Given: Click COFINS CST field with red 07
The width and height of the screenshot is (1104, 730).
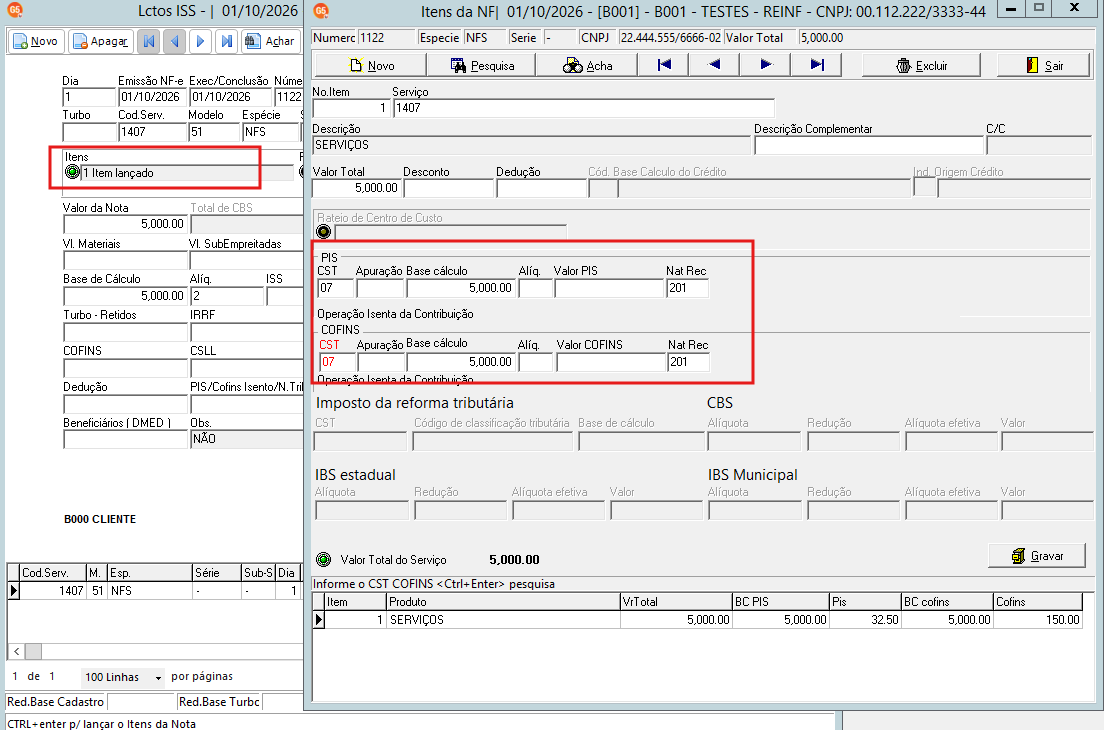Looking at the screenshot, I should [337, 362].
